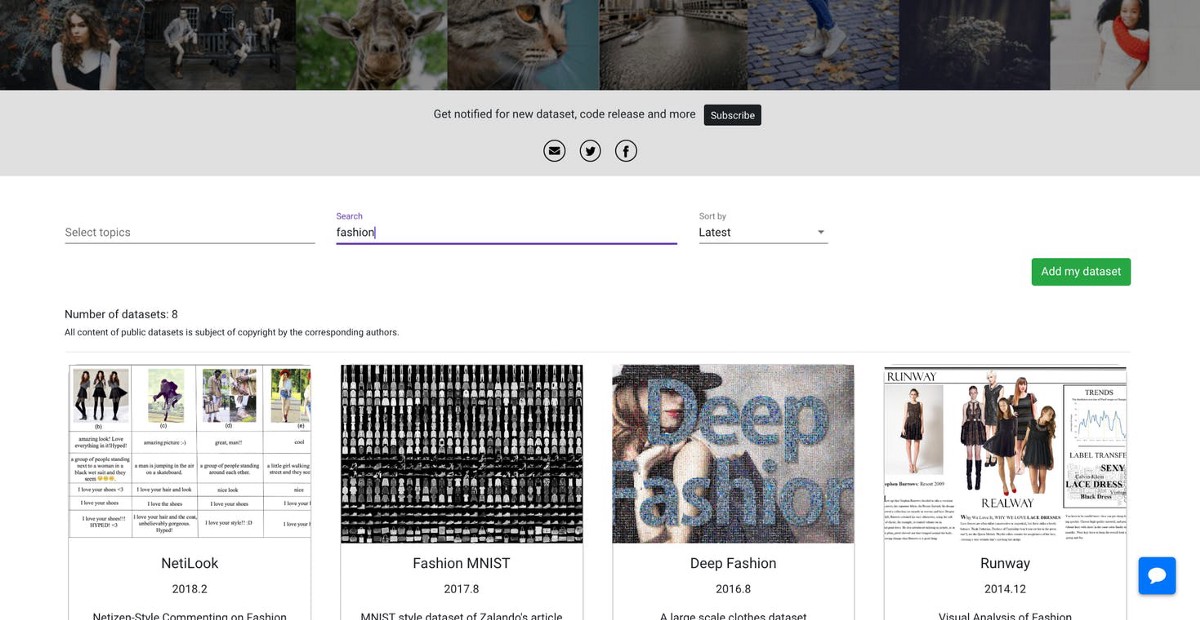
Task: Click the 2014.12 date text
Action: coord(1005,589)
